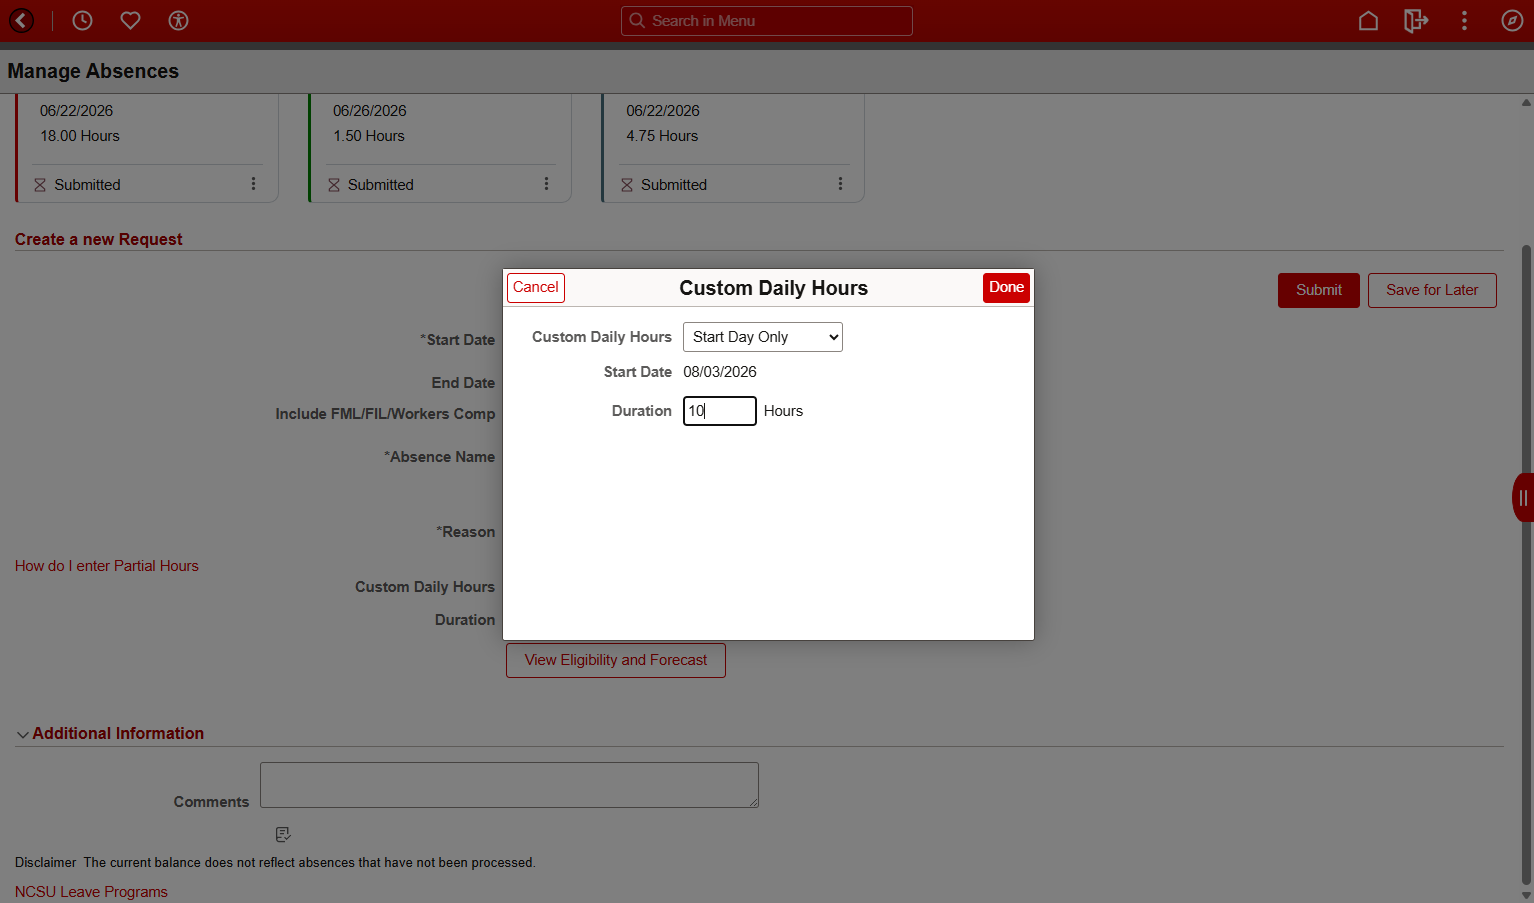Go to Home icon

tap(1368, 20)
